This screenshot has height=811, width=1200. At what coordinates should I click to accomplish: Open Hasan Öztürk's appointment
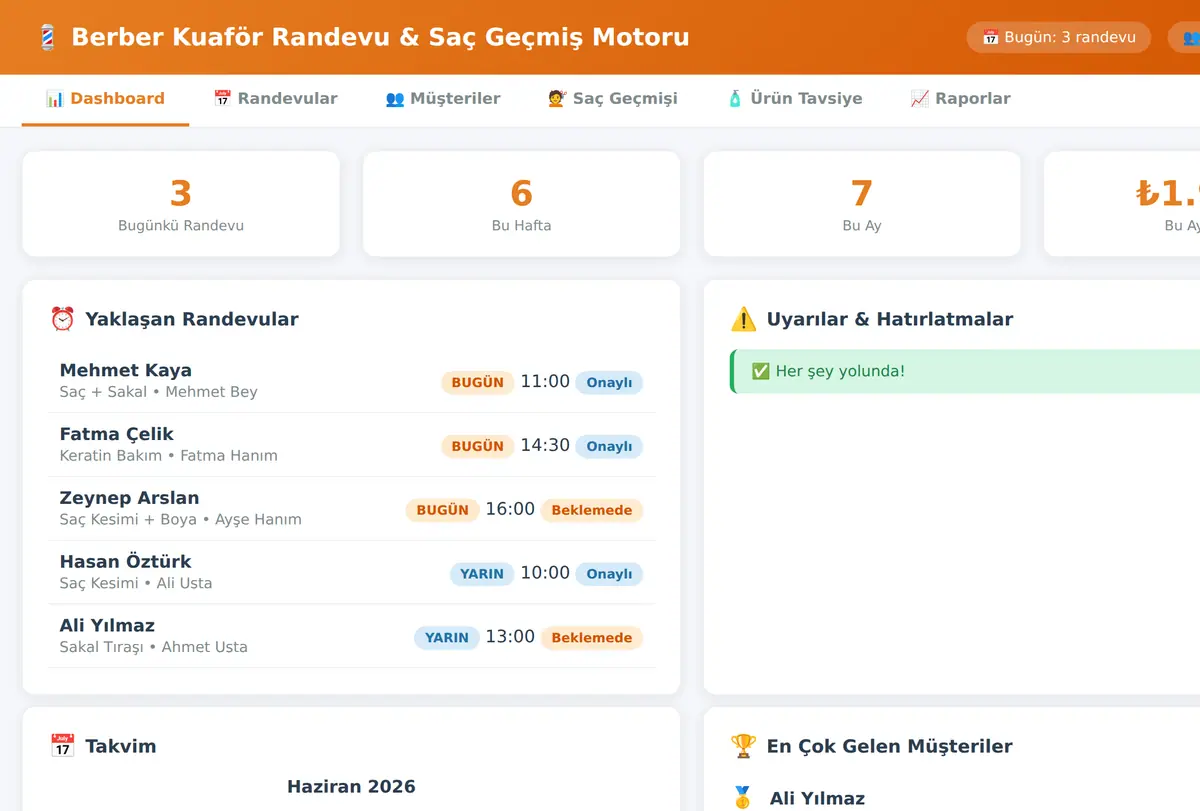tap(352, 573)
